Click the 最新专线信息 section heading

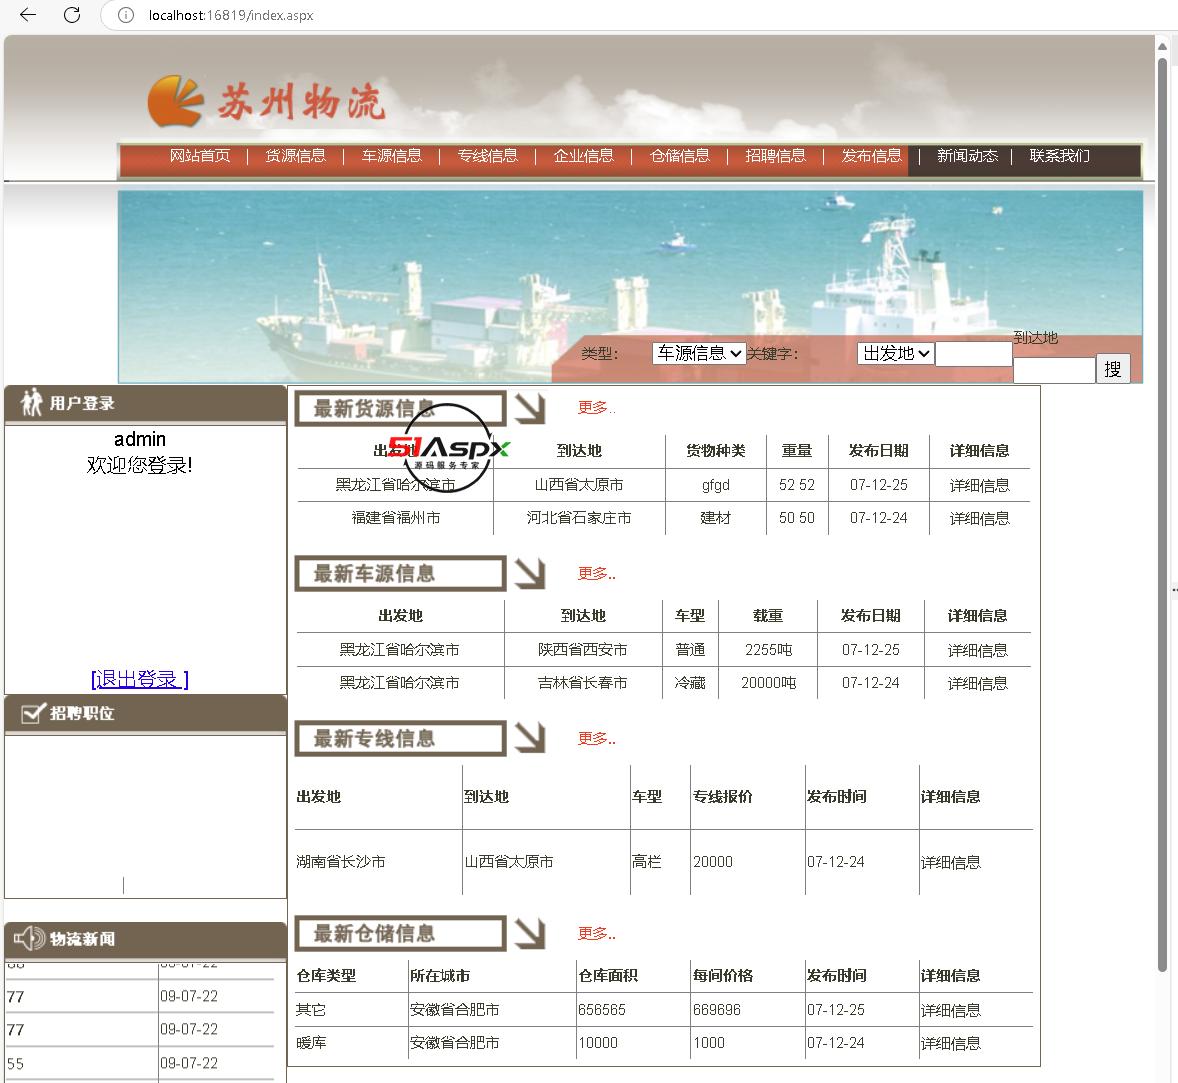[x=399, y=738]
